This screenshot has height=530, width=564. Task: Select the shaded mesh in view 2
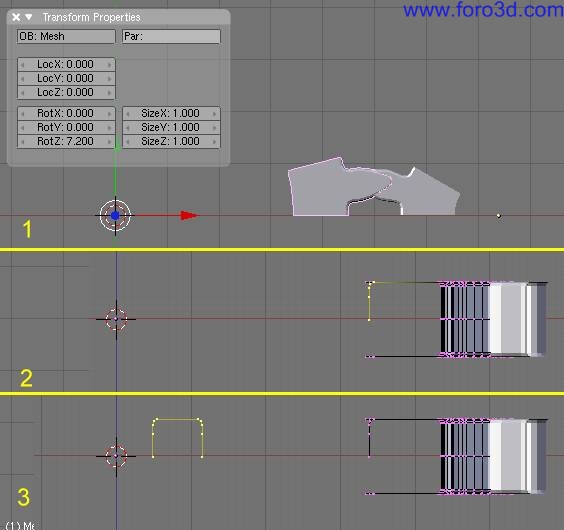[x=494, y=320]
